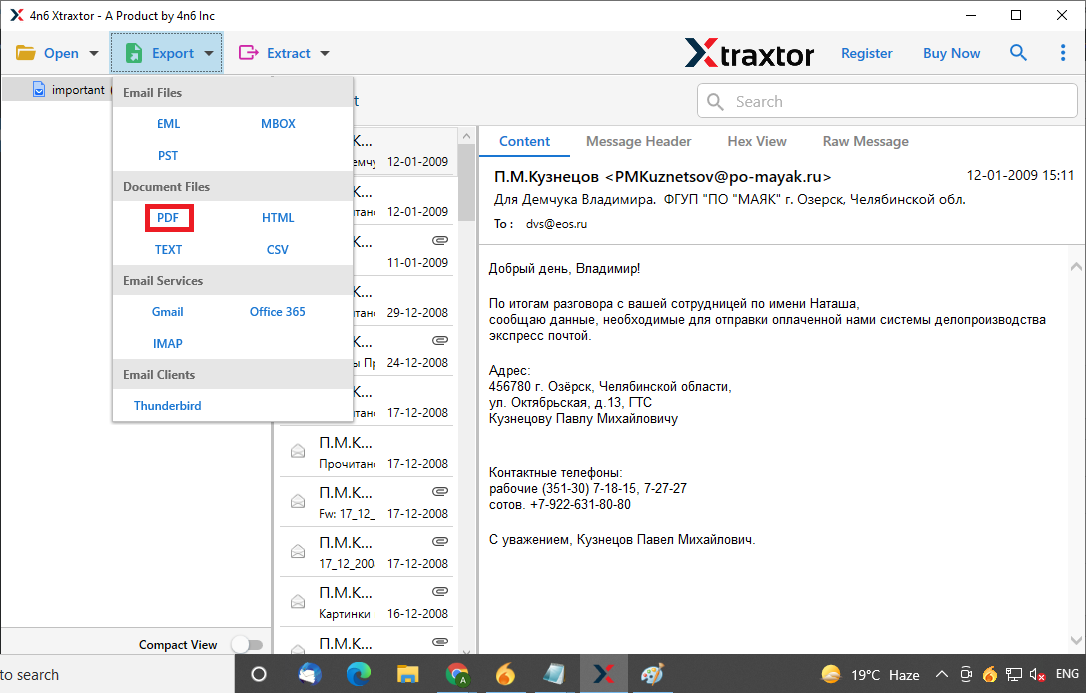1086x693 pixels.
Task: Click paperclip on Картинки 16-12-2008 email
Action: (440, 592)
